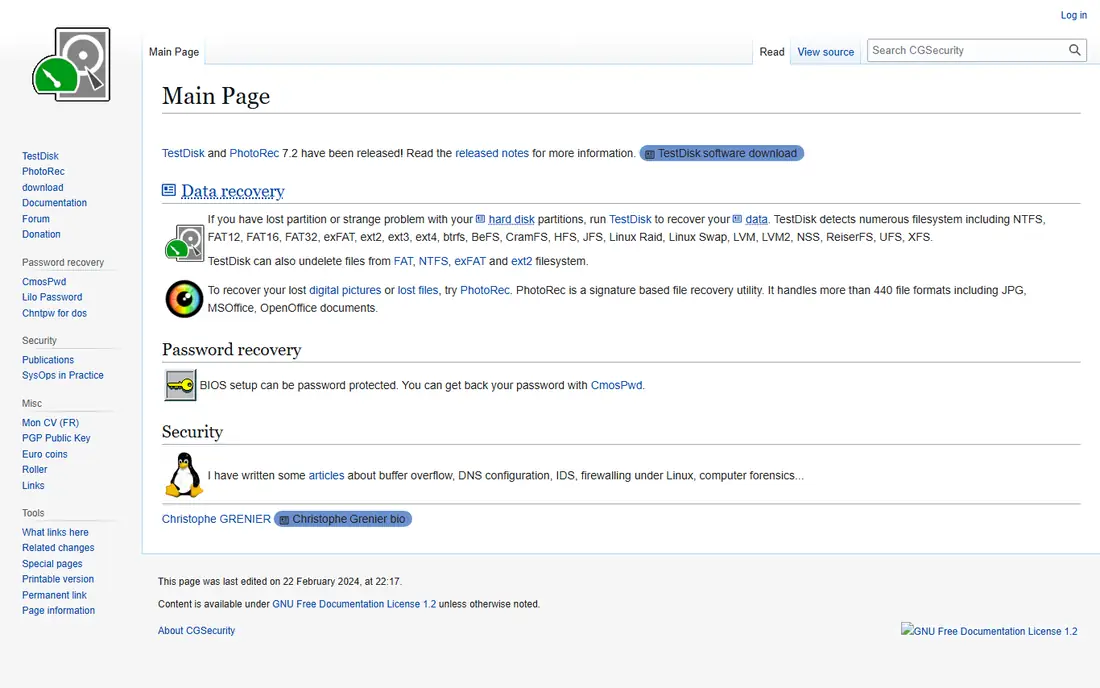
Task: Click the CGSecurity site logo
Action: [72, 65]
